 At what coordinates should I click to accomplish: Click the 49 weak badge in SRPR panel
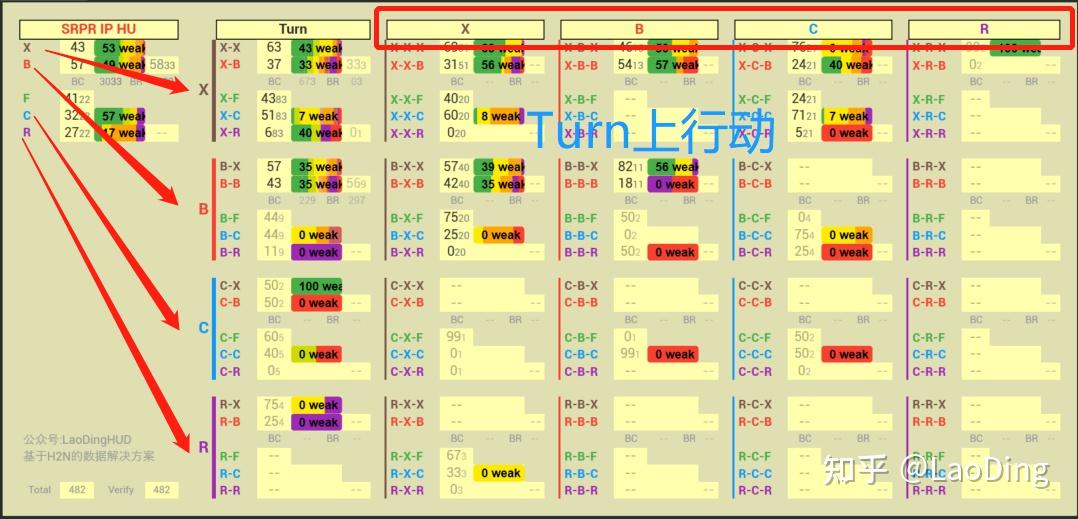click(120, 65)
